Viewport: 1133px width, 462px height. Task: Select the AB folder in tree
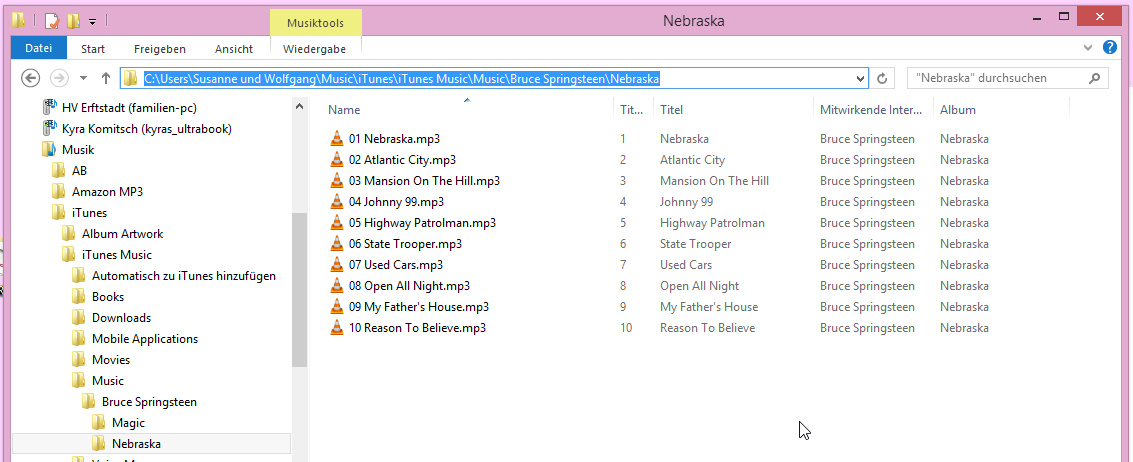coord(79,171)
